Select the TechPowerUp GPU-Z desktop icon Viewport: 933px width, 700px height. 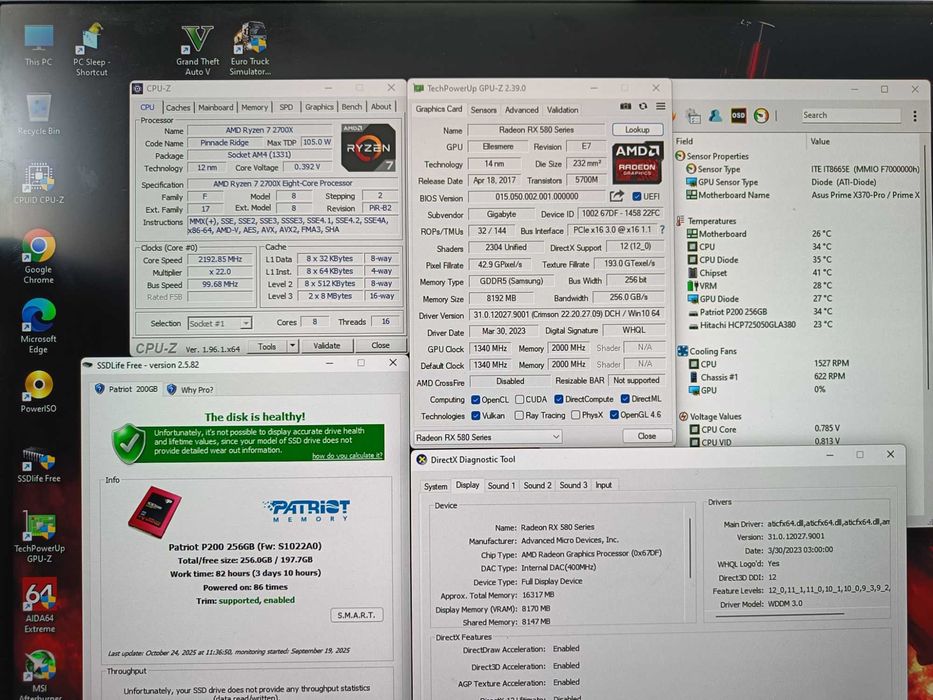point(39,536)
